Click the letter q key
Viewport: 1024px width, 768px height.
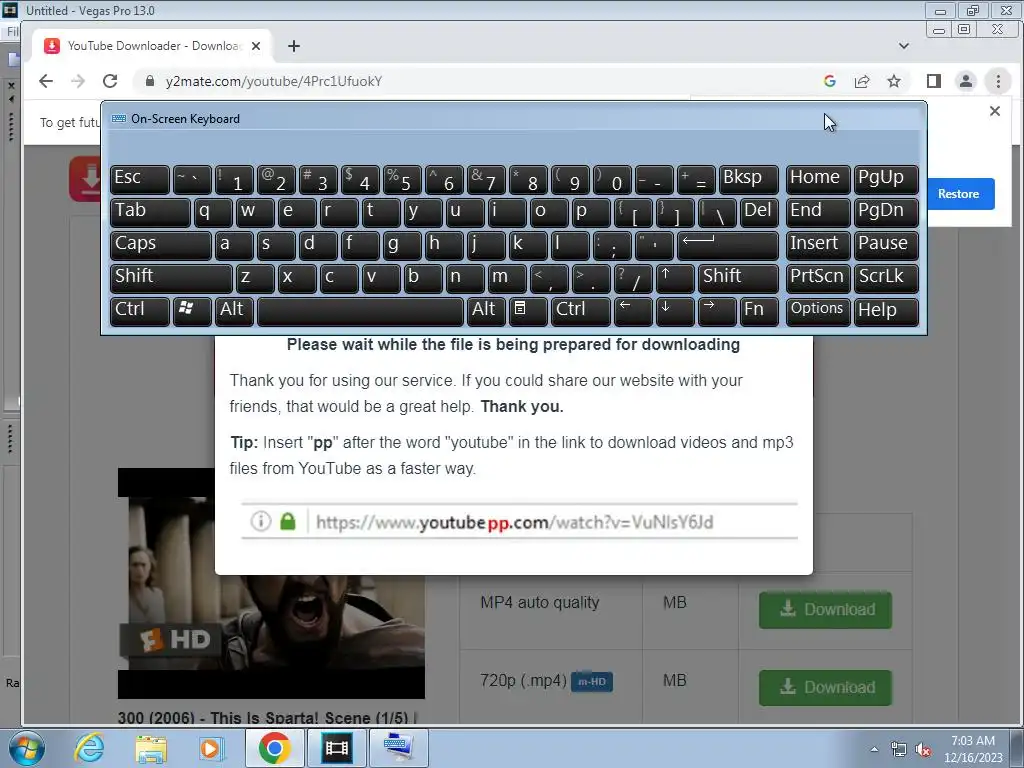click(x=213, y=212)
